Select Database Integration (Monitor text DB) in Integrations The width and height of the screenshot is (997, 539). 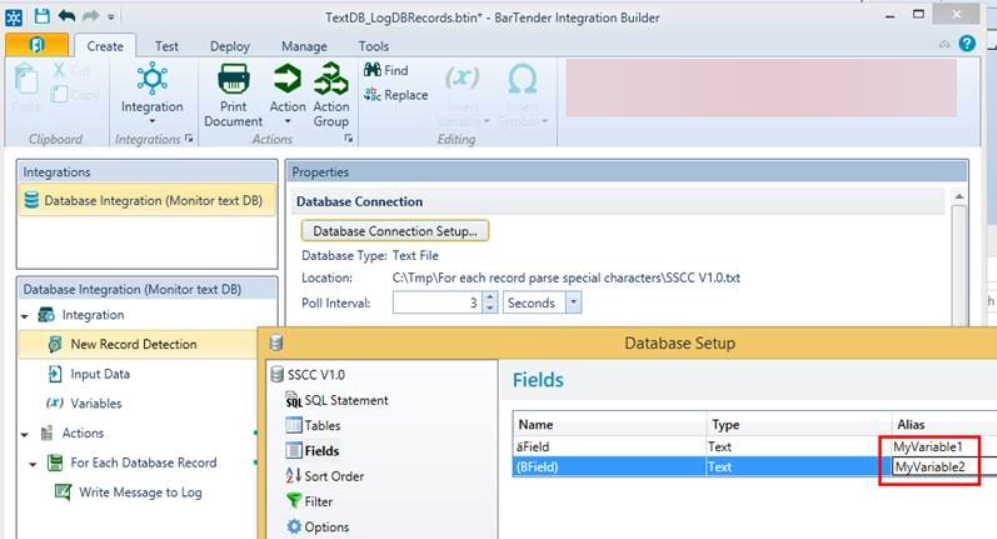[x=147, y=200]
